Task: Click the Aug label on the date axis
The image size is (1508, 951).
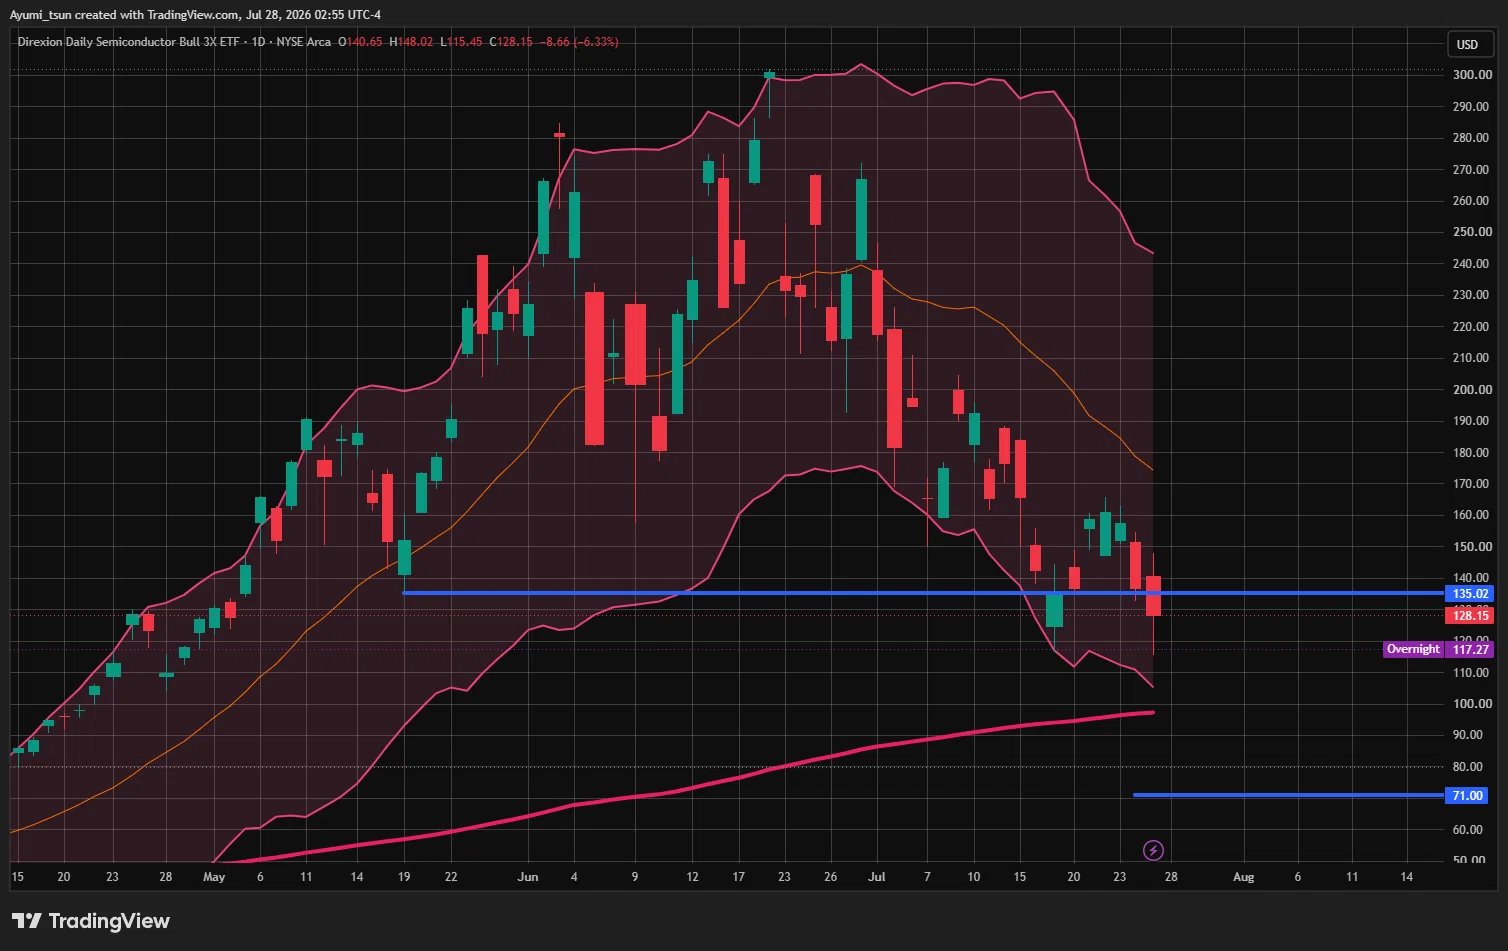Action: coord(1243,877)
